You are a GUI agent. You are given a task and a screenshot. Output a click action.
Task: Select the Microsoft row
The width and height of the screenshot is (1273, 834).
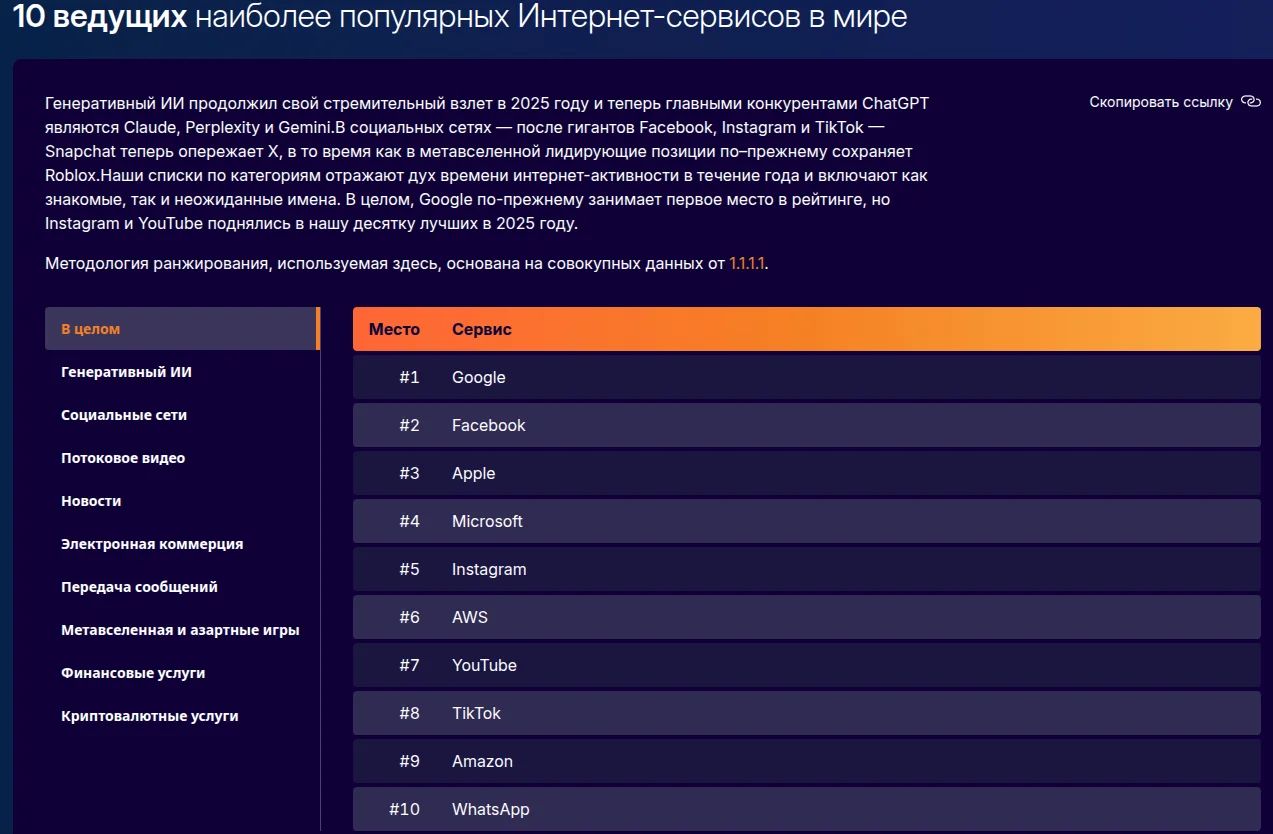(806, 521)
